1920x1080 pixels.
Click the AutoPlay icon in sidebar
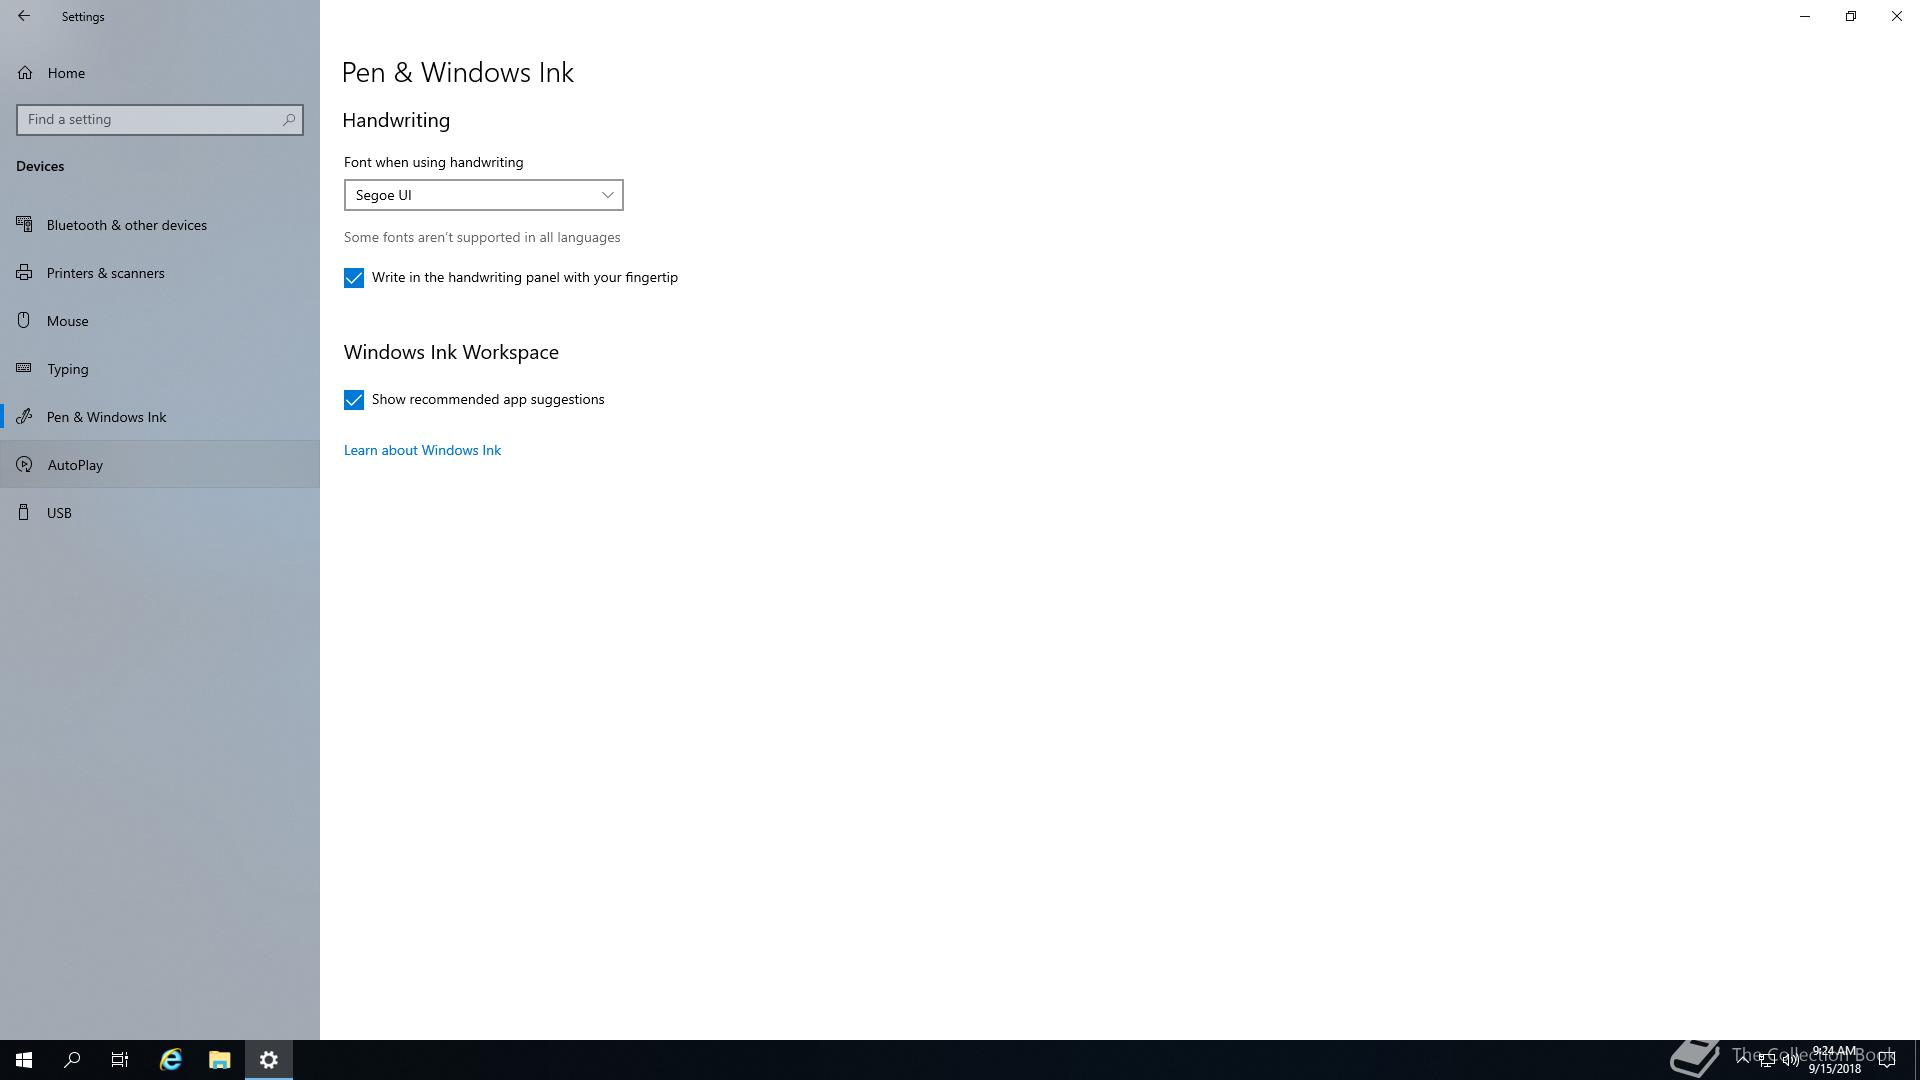24,465
